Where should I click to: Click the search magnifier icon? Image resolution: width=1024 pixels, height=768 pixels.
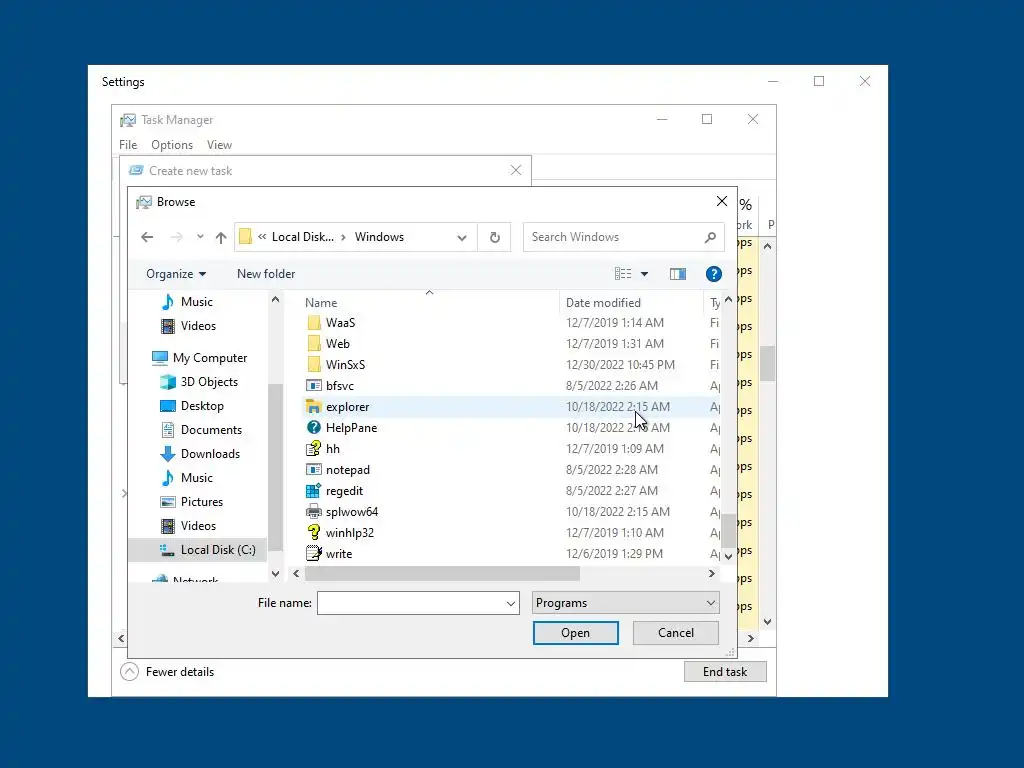pyautogui.click(x=710, y=237)
